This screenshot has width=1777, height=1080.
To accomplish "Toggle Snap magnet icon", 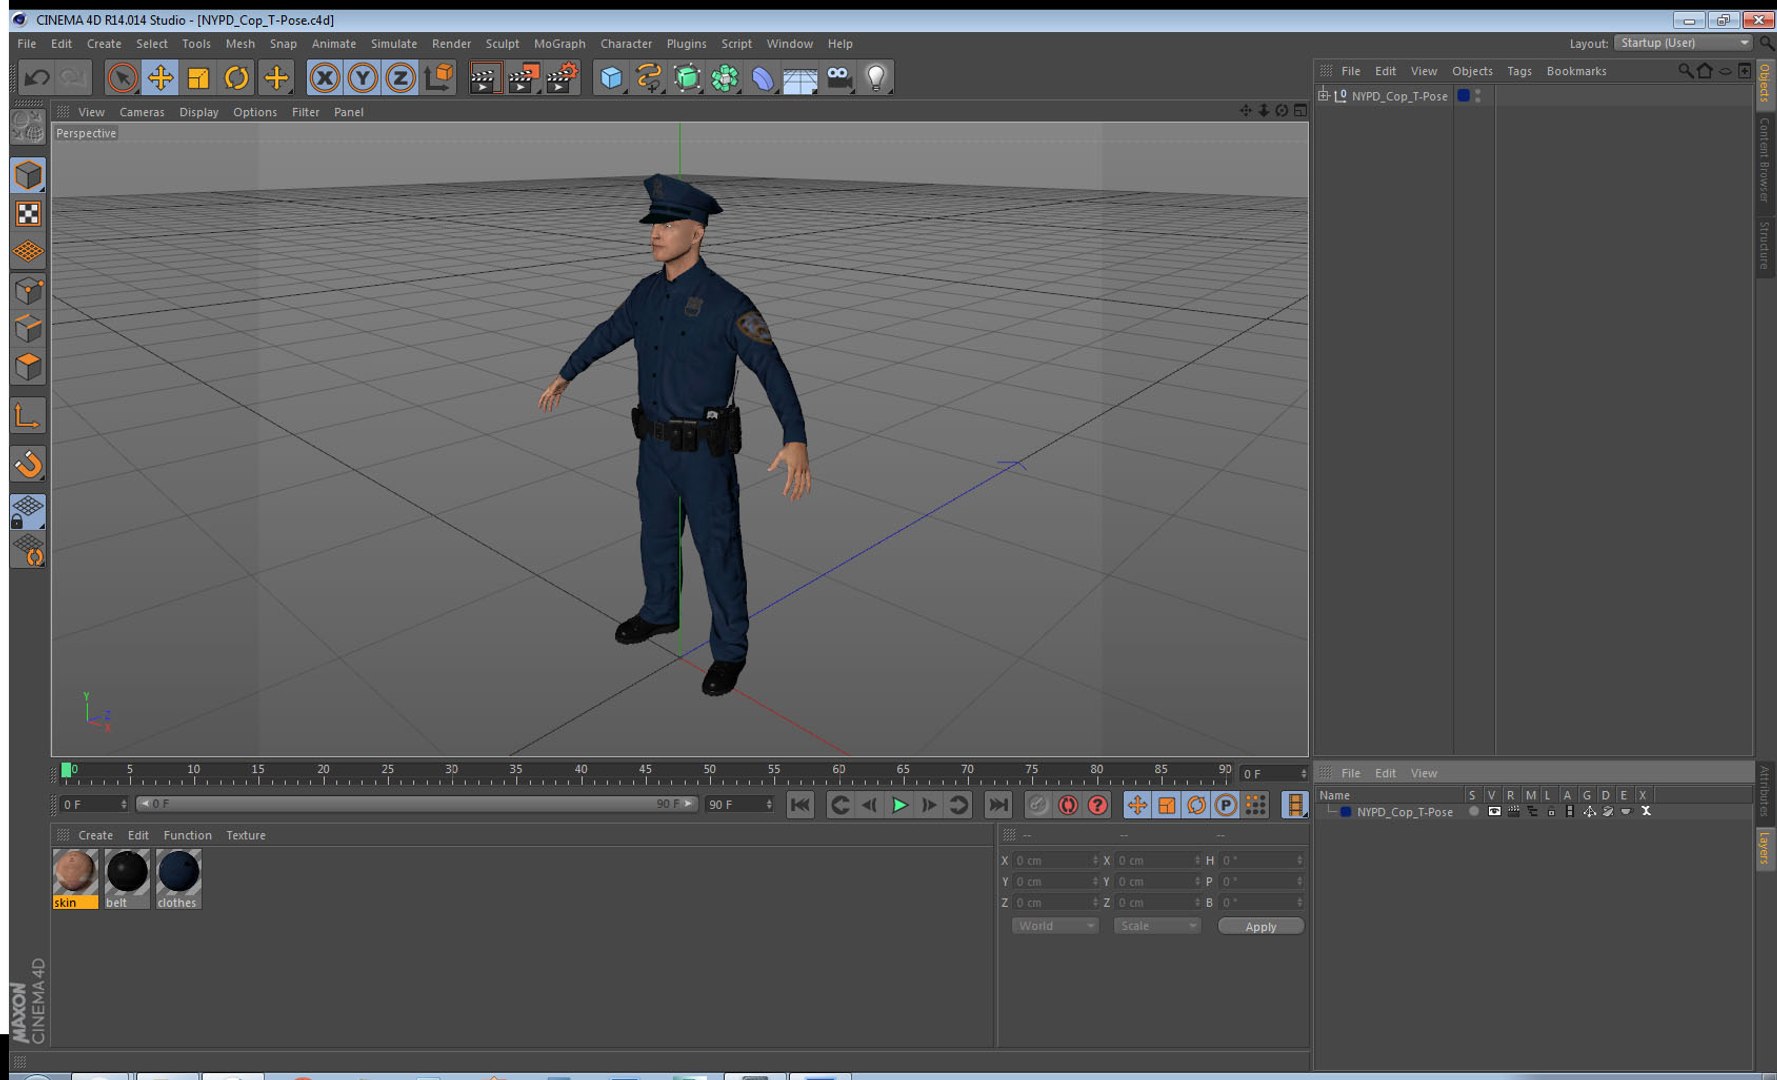I will [x=28, y=463].
